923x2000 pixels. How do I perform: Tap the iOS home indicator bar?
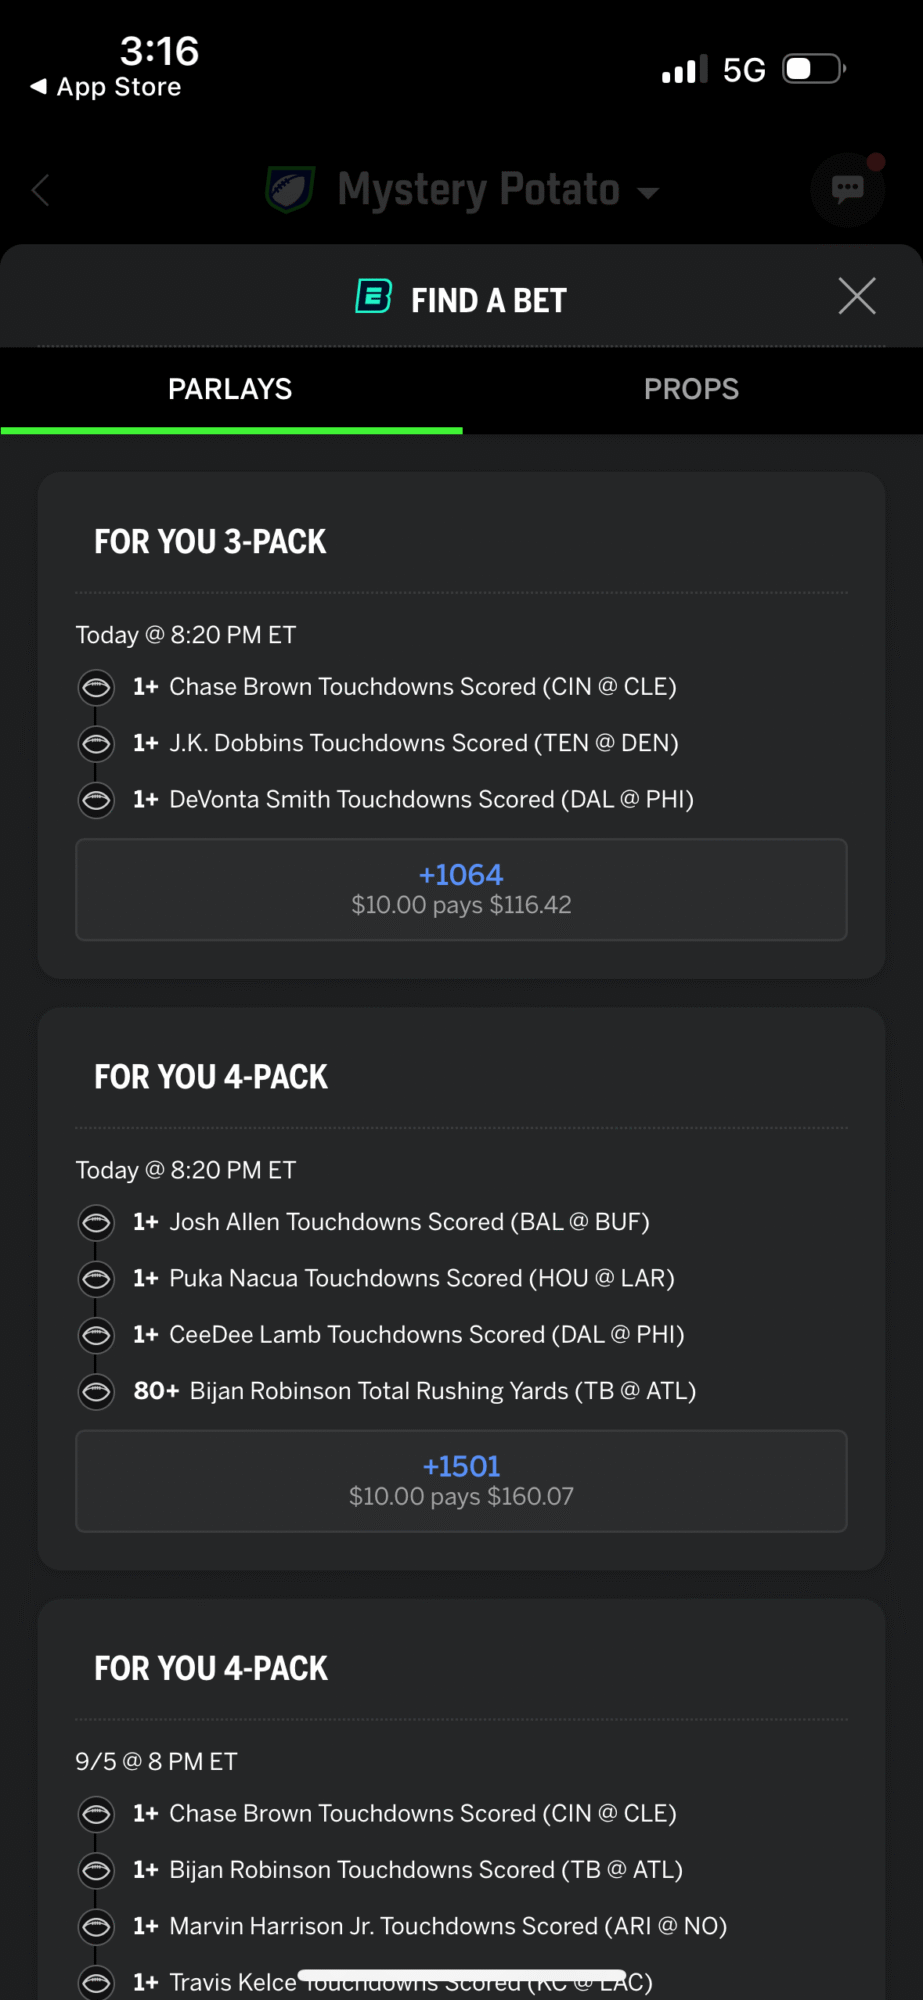[x=461, y=1975]
